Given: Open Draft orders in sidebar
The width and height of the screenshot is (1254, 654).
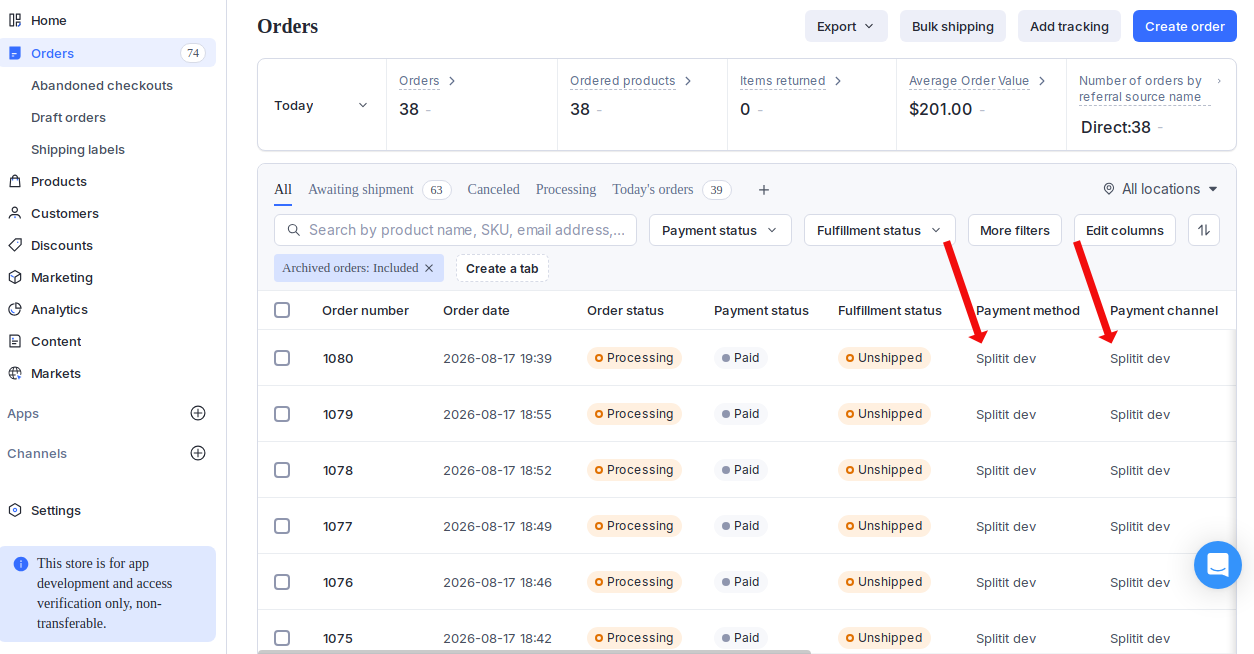Looking at the screenshot, I should pyautogui.click(x=68, y=117).
